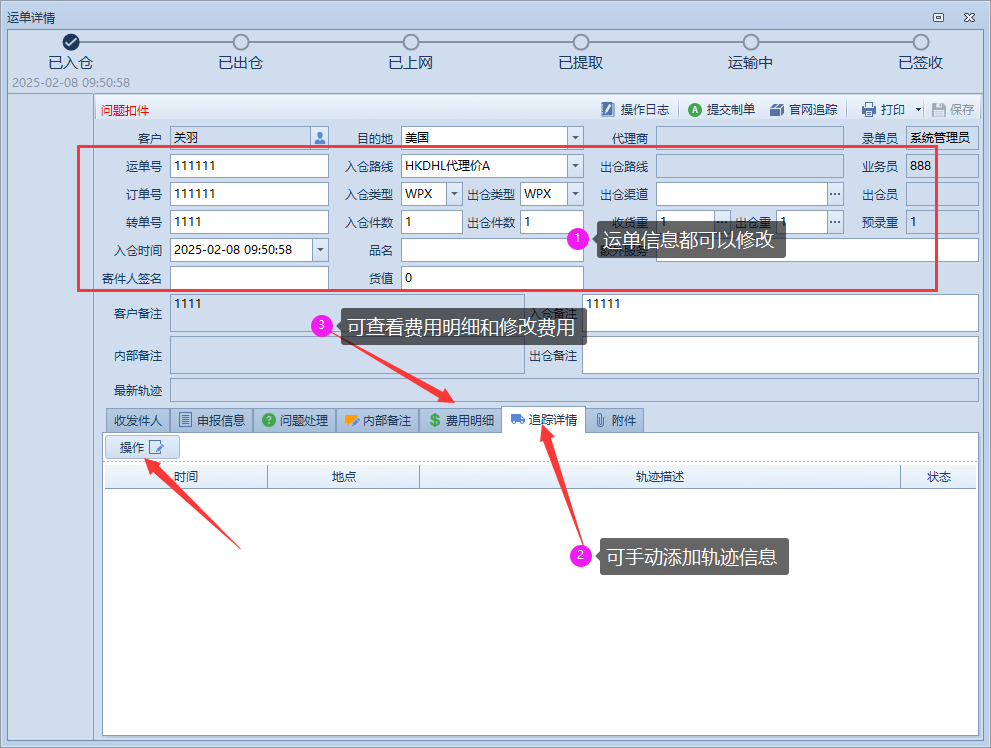Open the 入仓路线 route dropdown

coord(575,166)
